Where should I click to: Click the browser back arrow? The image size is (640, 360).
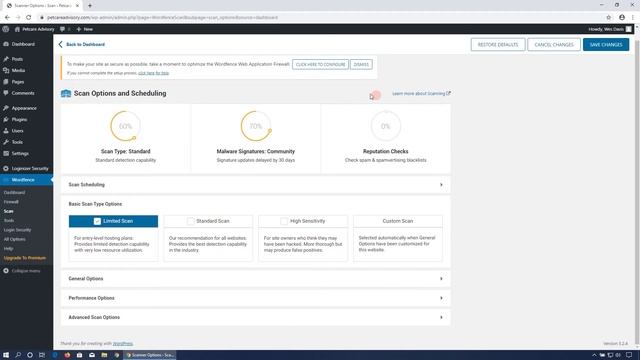[7, 18]
